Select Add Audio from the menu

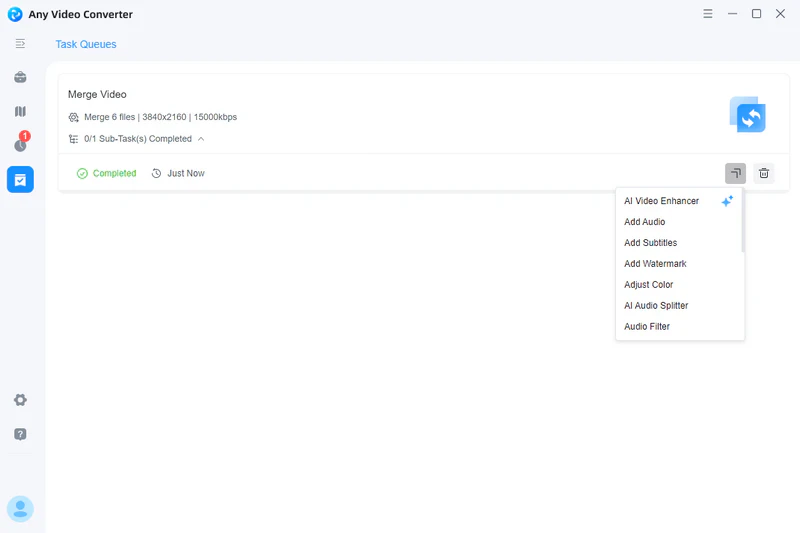pos(645,222)
